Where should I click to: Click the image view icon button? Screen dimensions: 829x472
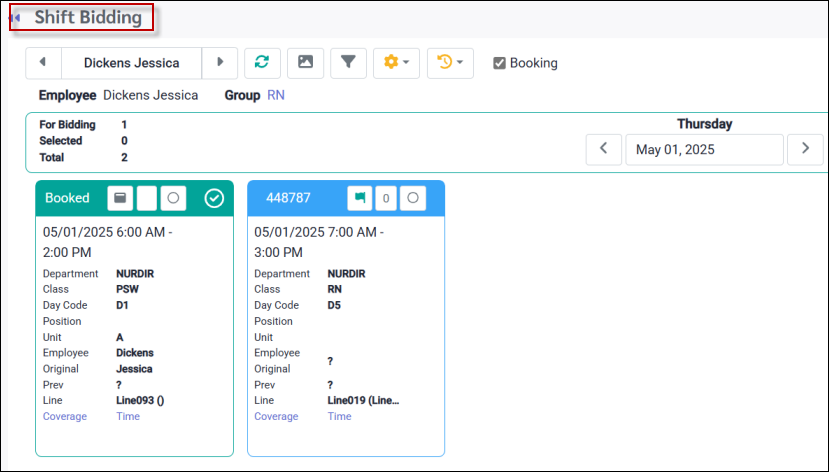[305, 62]
